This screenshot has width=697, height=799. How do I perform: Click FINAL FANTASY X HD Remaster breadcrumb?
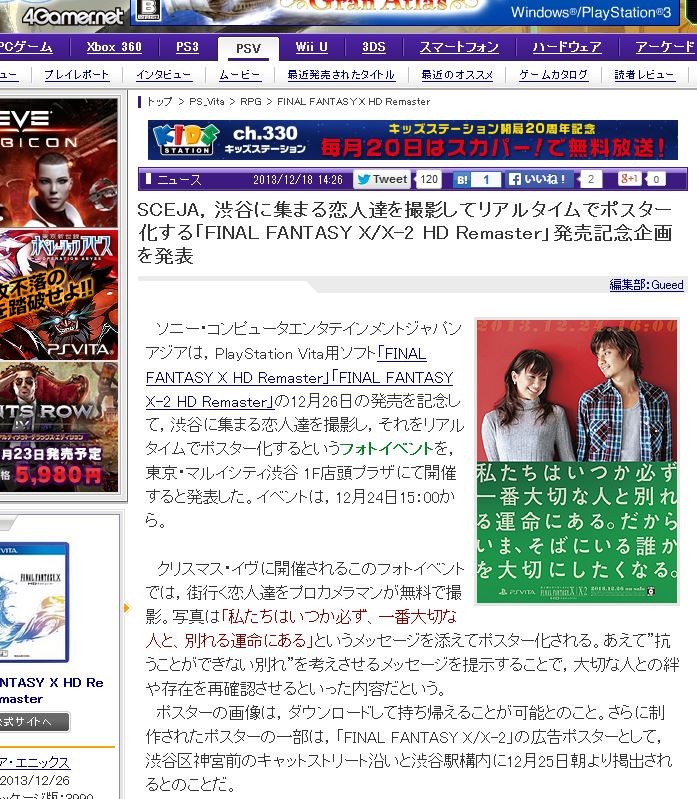[x=354, y=101]
